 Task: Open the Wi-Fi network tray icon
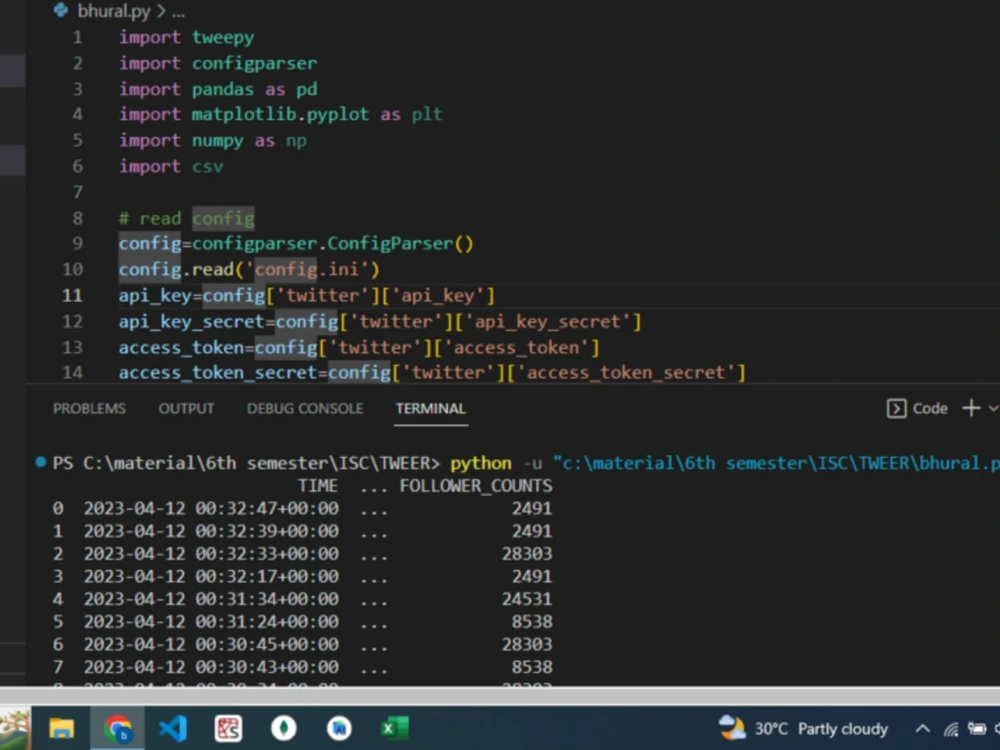[x=951, y=728]
